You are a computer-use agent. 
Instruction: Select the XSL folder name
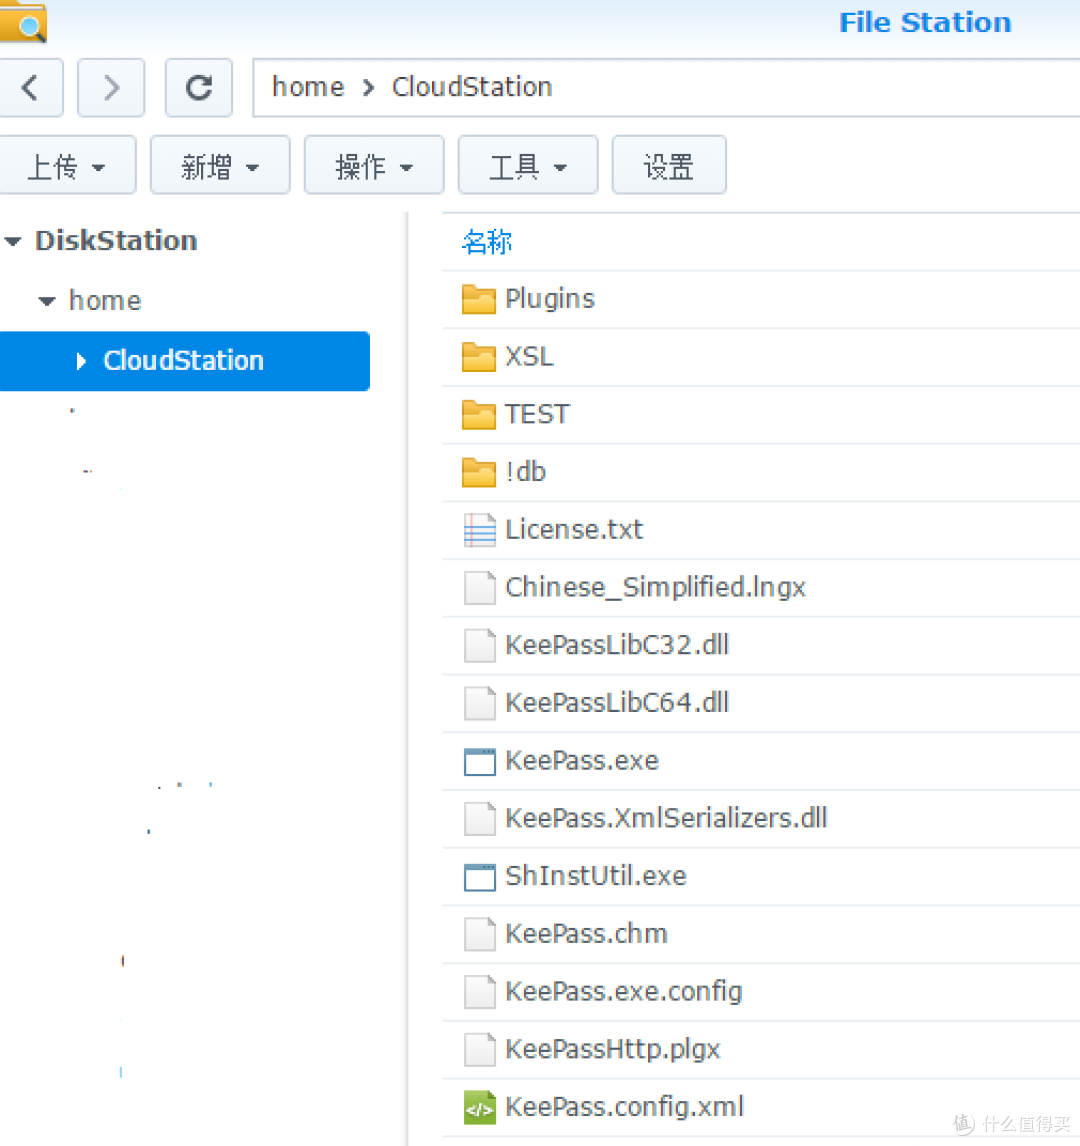(x=530, y=357)
